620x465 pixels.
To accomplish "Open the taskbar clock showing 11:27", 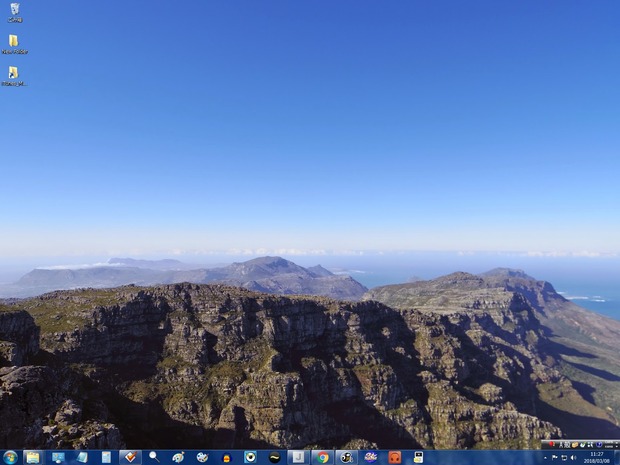I will [x=597, y=457].
